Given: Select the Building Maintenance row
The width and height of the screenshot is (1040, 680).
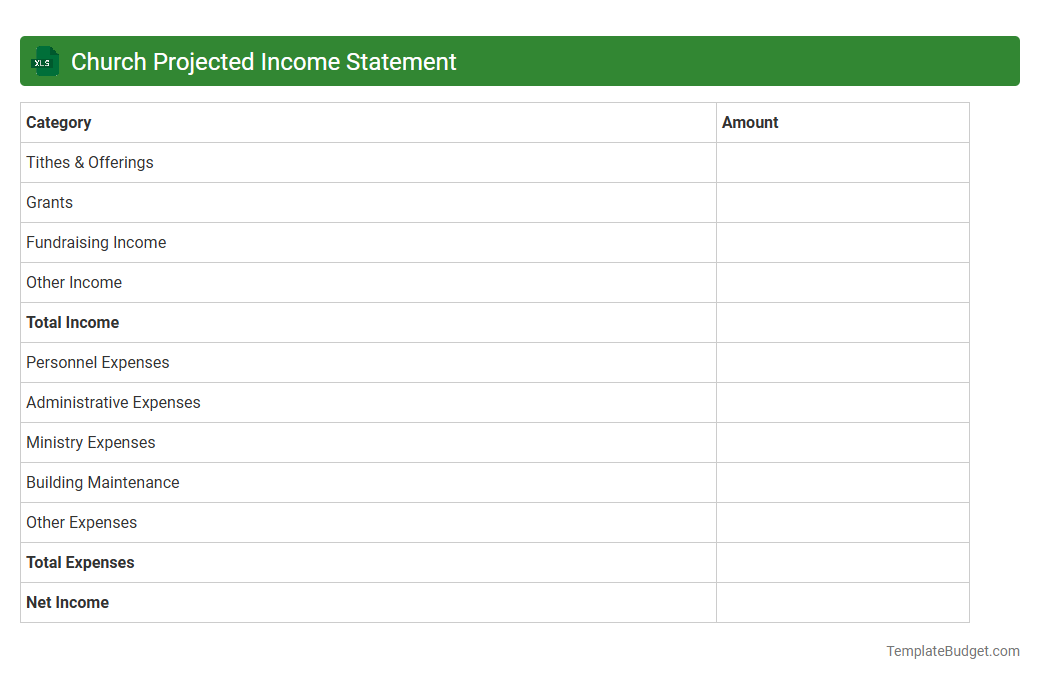Looking at the screenshot, I should tap(102, 482).
